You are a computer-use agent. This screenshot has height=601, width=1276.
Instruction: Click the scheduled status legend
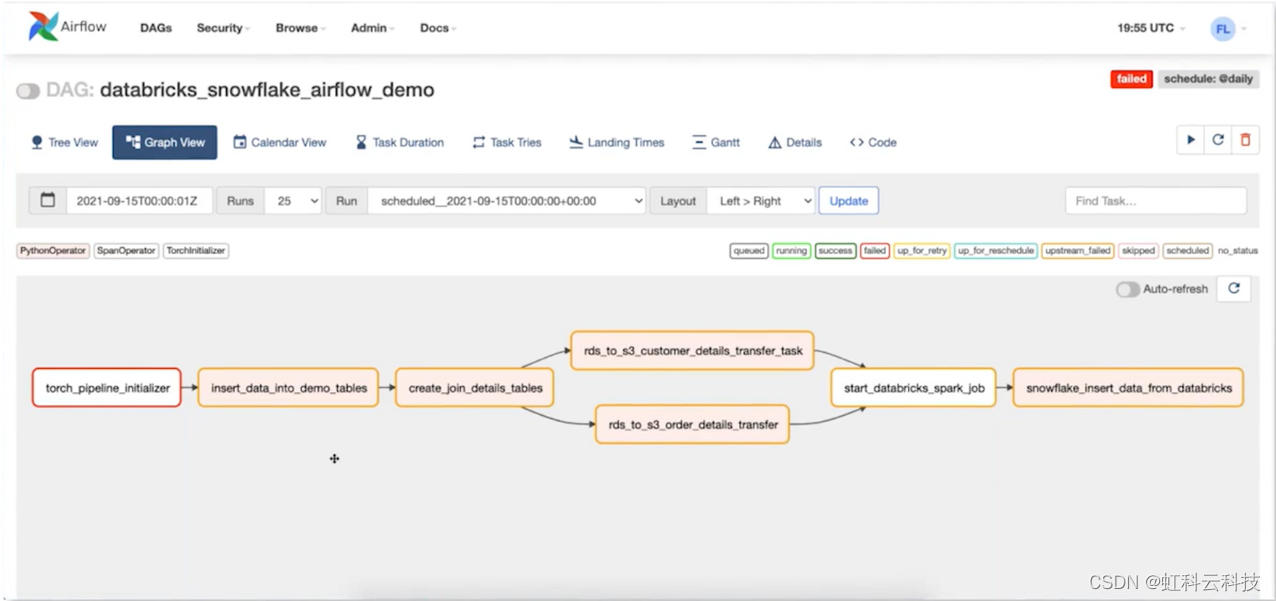point(1187,251)
